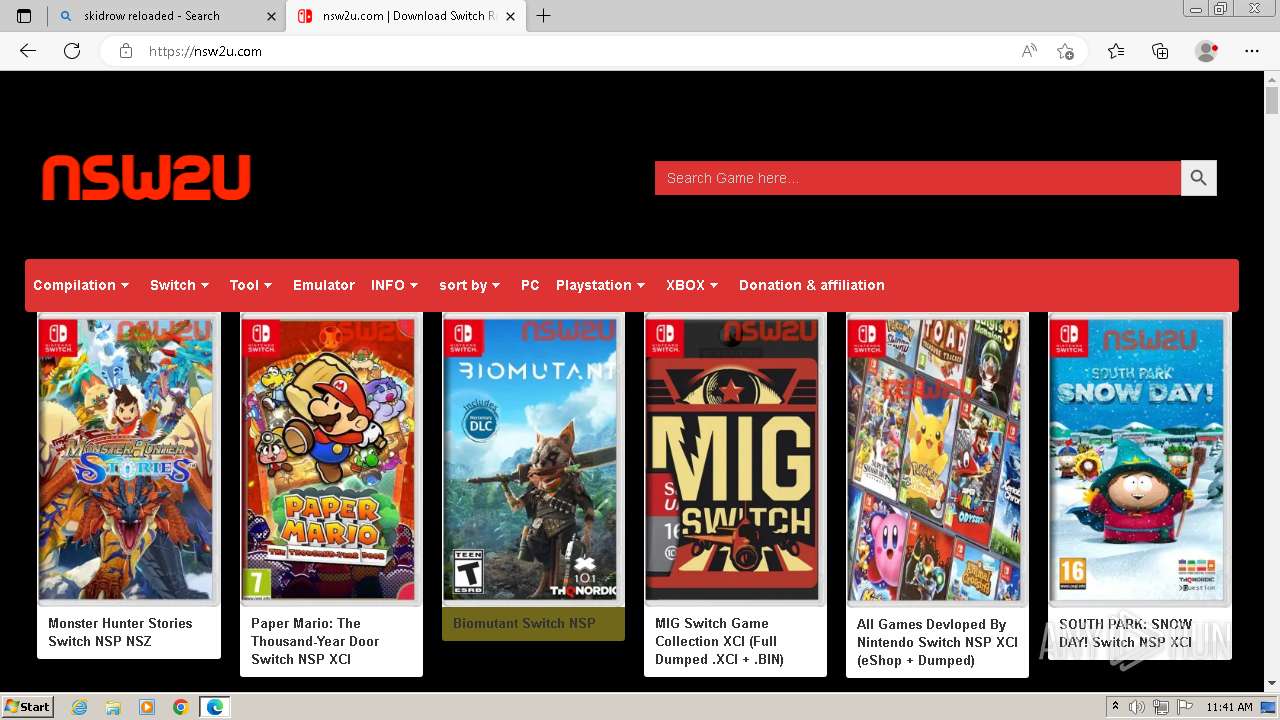Click the NSW2U site logo
Viewport: 1280px width, 720px height.
(x=146, y=178)
